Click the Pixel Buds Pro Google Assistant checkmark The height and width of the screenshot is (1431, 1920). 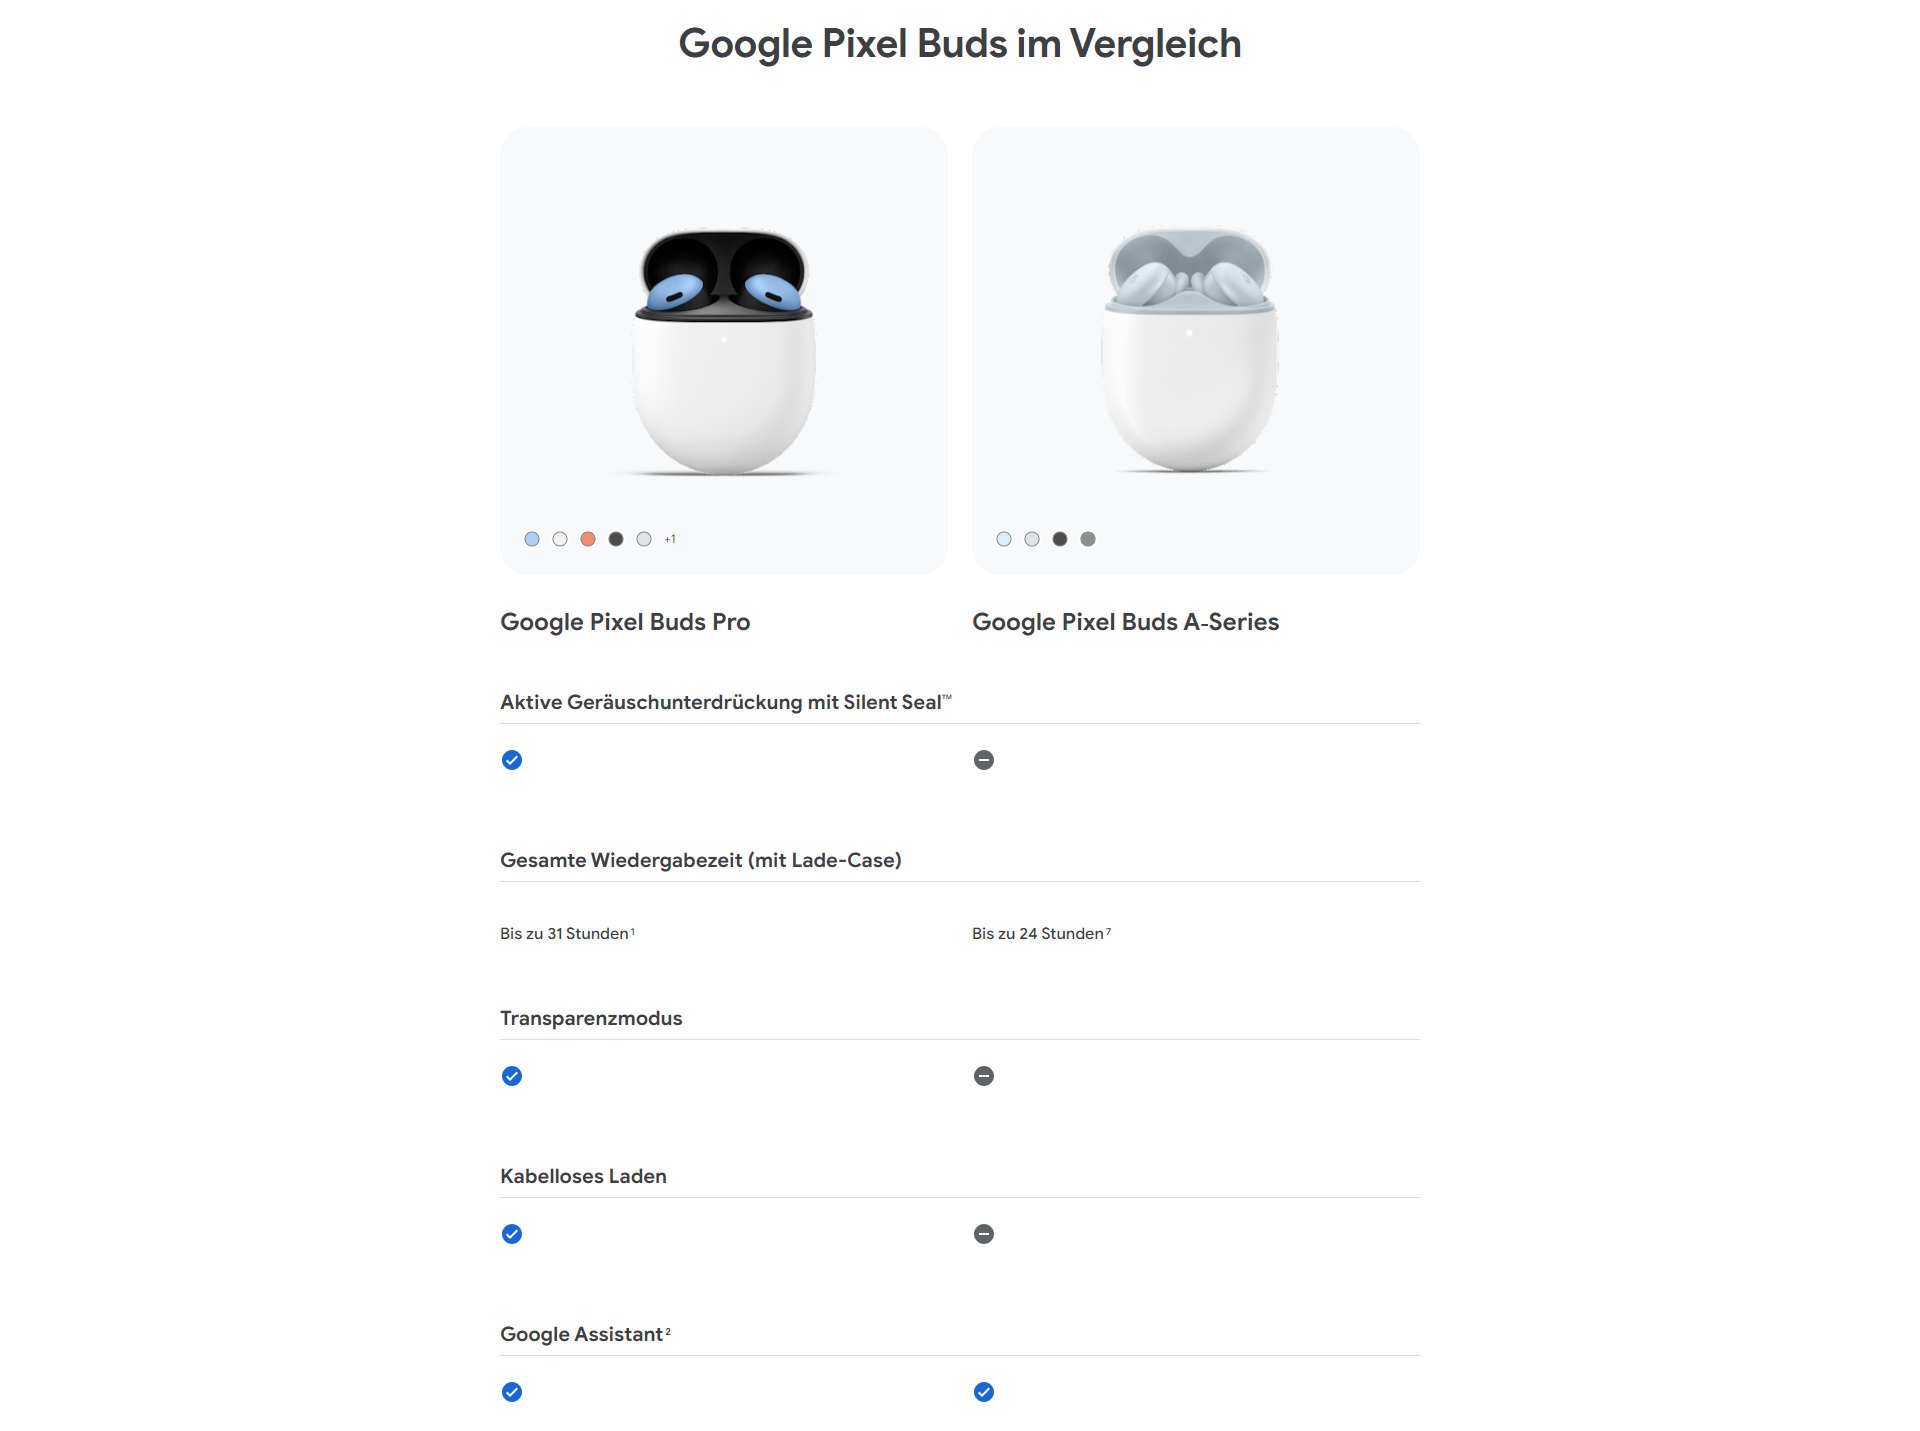pyautogui.click(x=512, y=1392)
